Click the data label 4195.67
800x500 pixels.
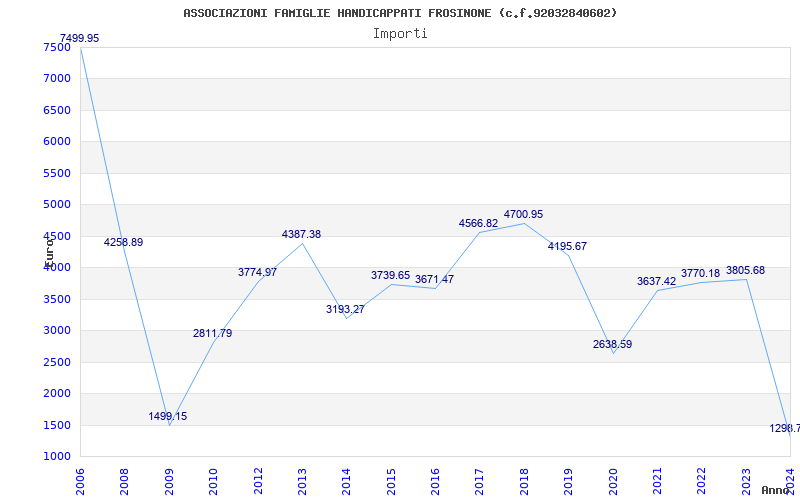(567, 246)
